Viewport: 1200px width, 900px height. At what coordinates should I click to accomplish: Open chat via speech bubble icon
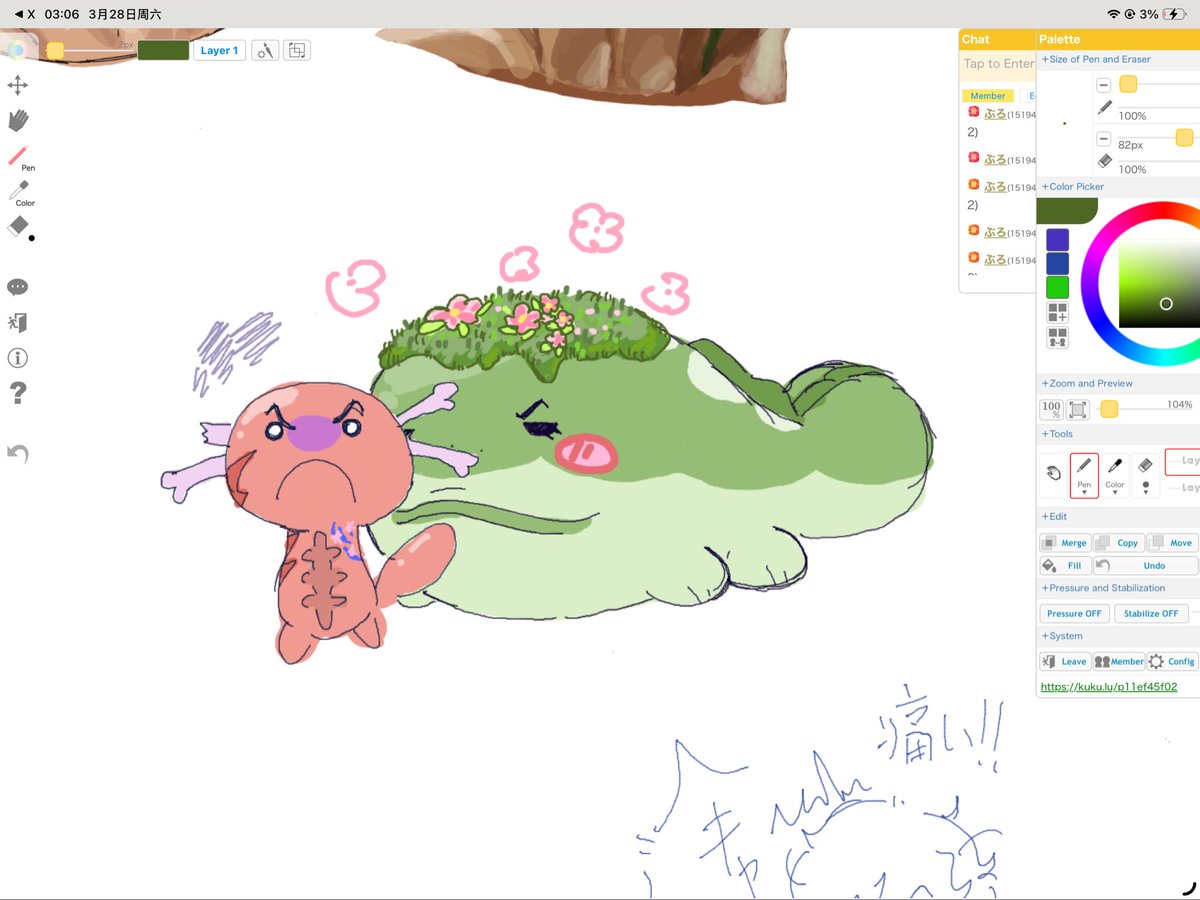tap(17, 288)
